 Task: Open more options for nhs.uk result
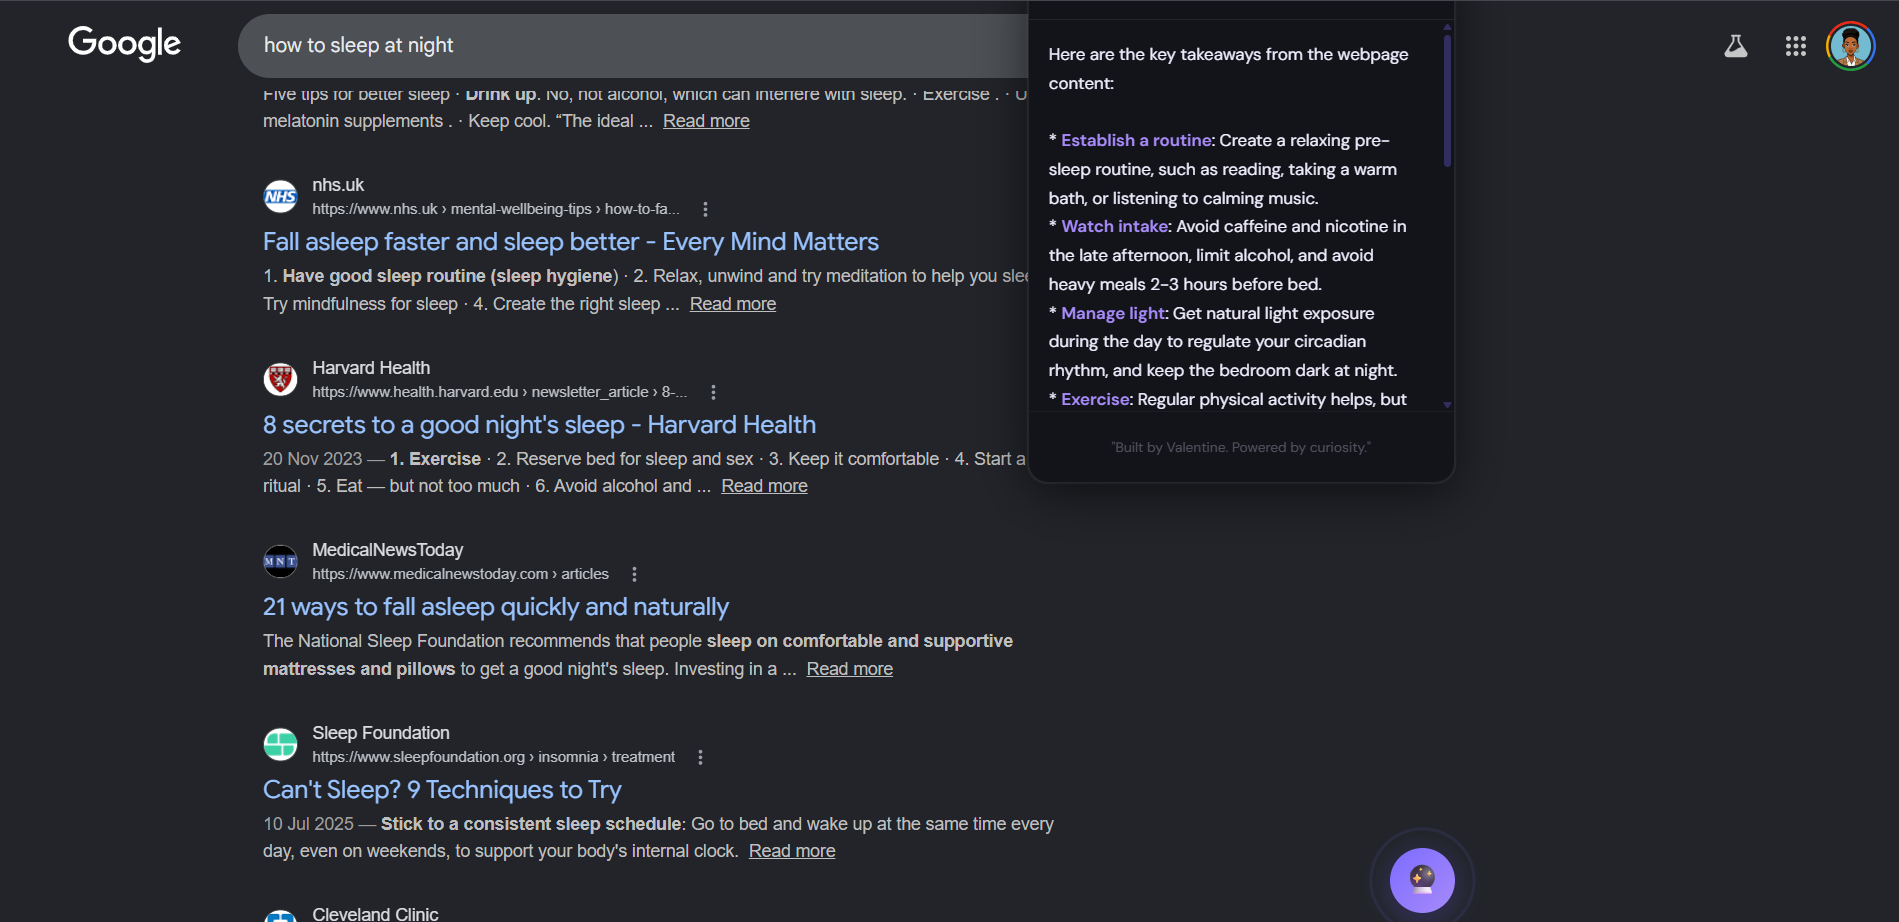(705, 209)
